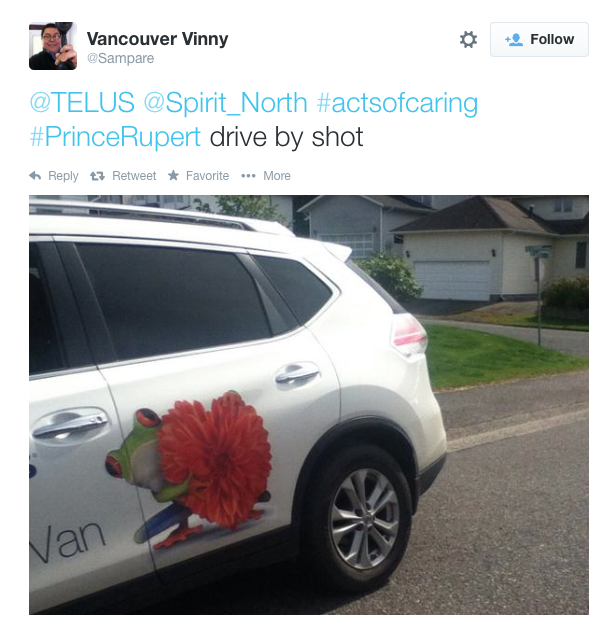Follow Vancouver Vinny
The image size is (605, 633).
click(x=539, y=40)
